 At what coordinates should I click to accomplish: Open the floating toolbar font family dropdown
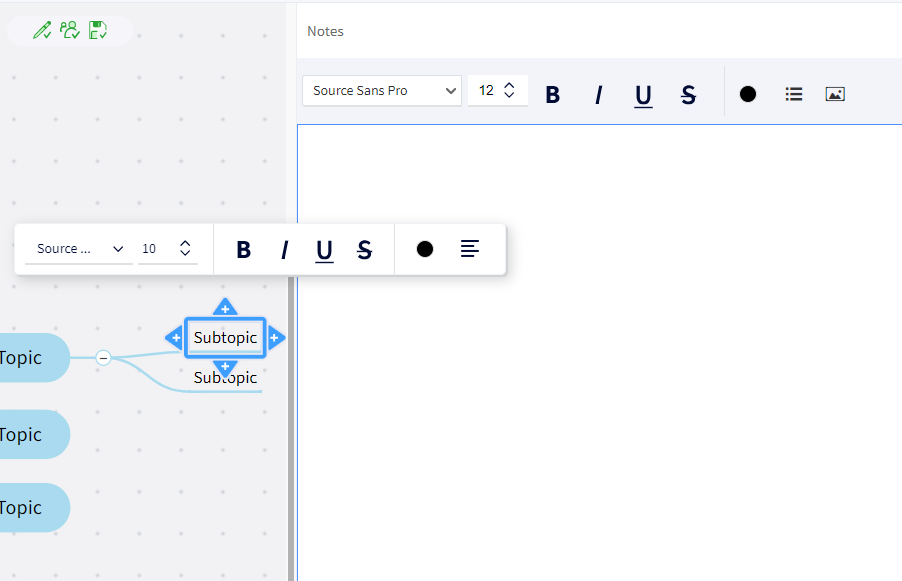tap(79, 249)
